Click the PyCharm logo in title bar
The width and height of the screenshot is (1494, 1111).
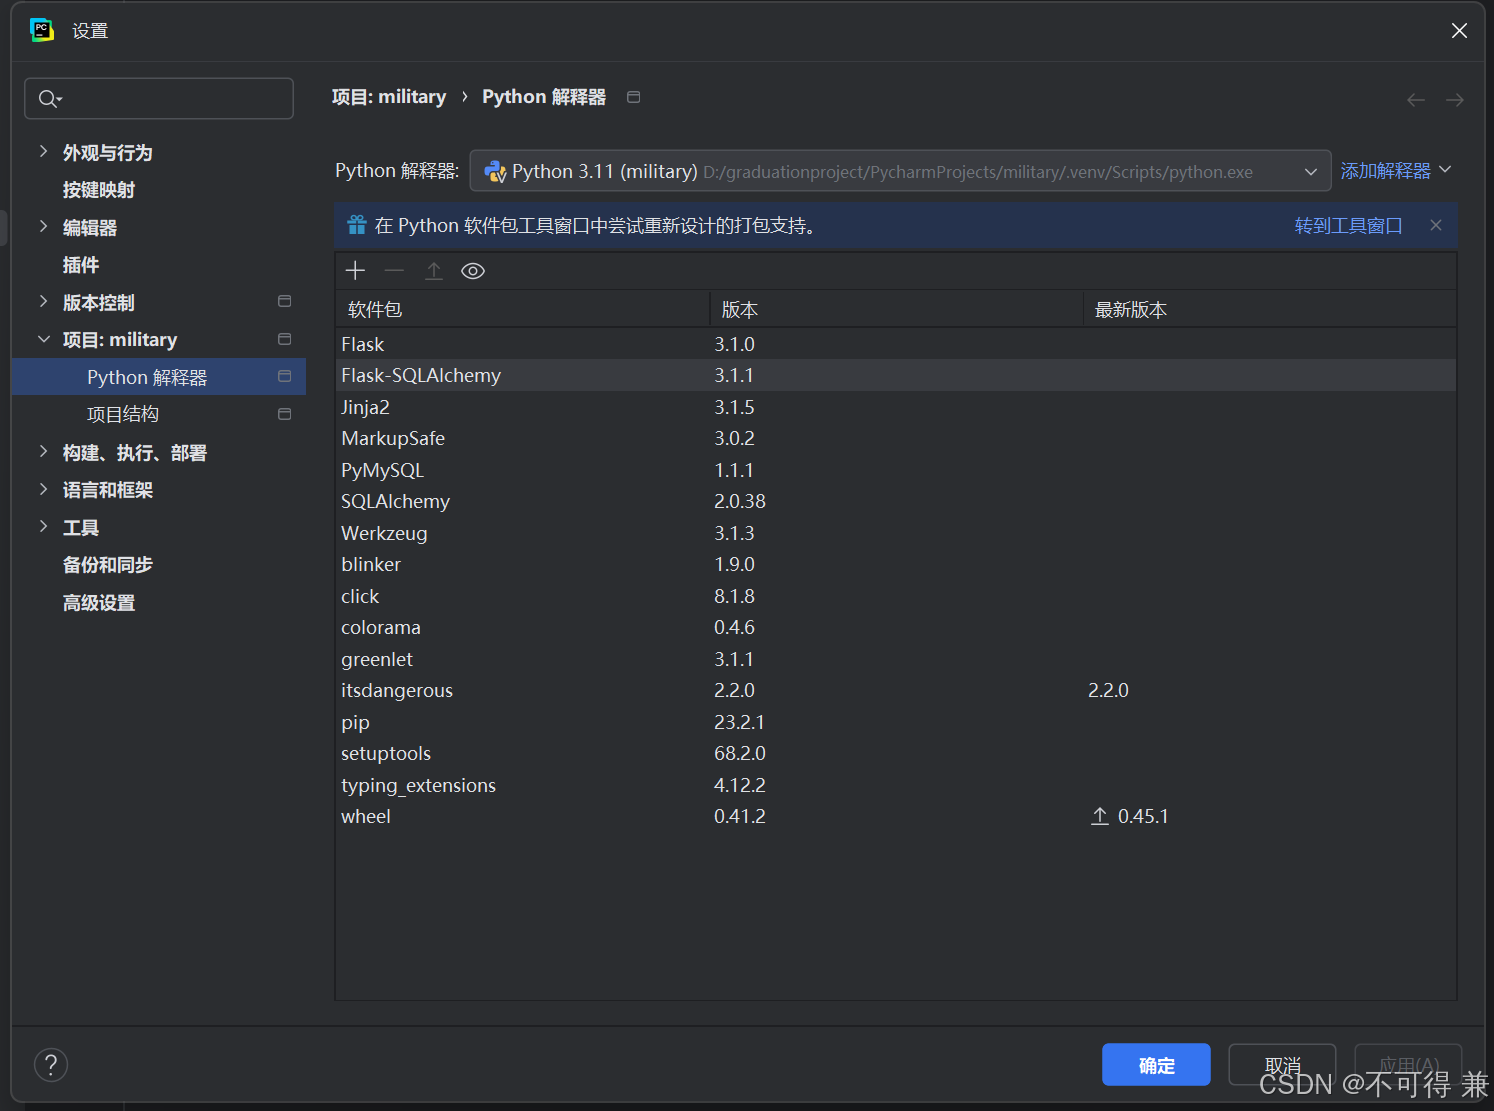(x=42, y=30)
